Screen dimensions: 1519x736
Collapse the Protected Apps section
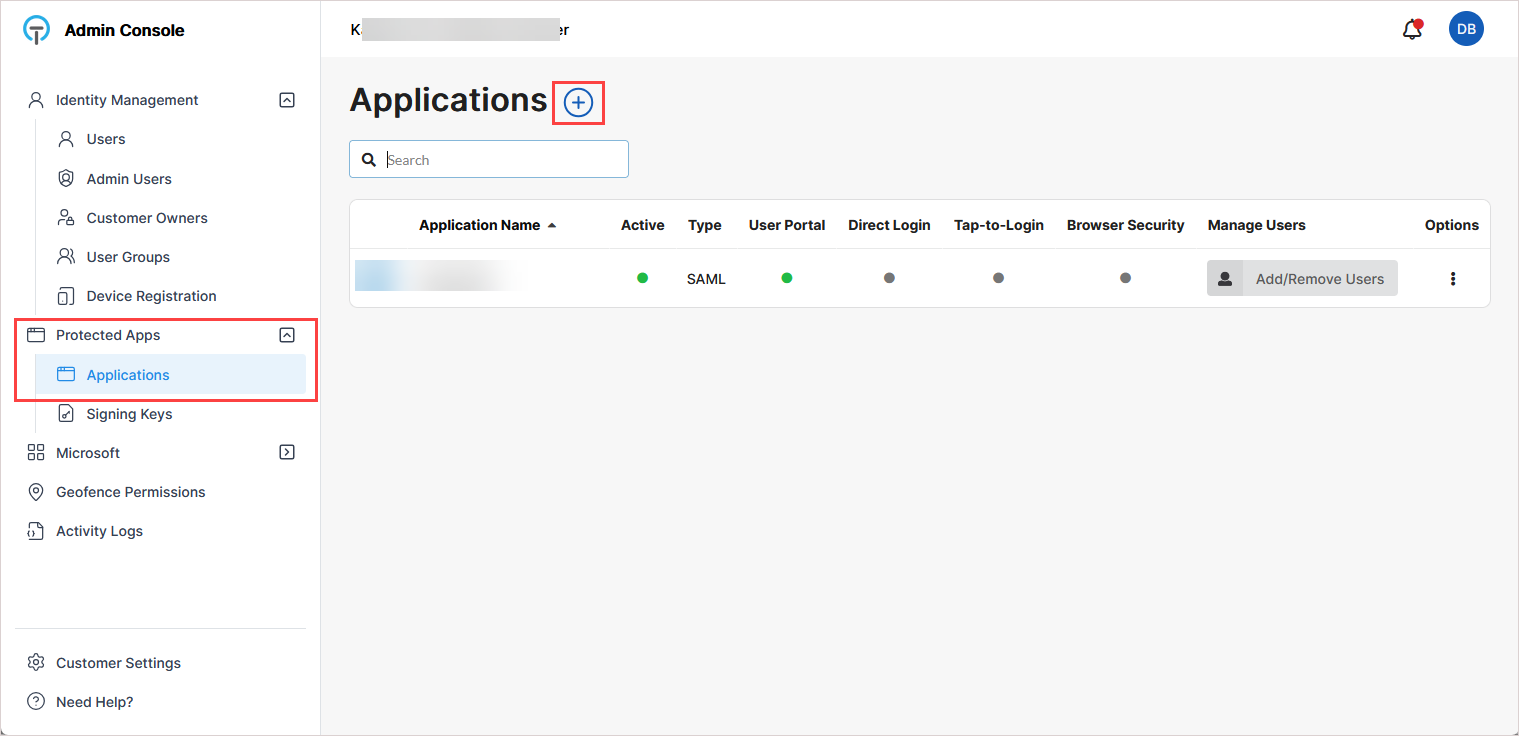coord(287,335)
